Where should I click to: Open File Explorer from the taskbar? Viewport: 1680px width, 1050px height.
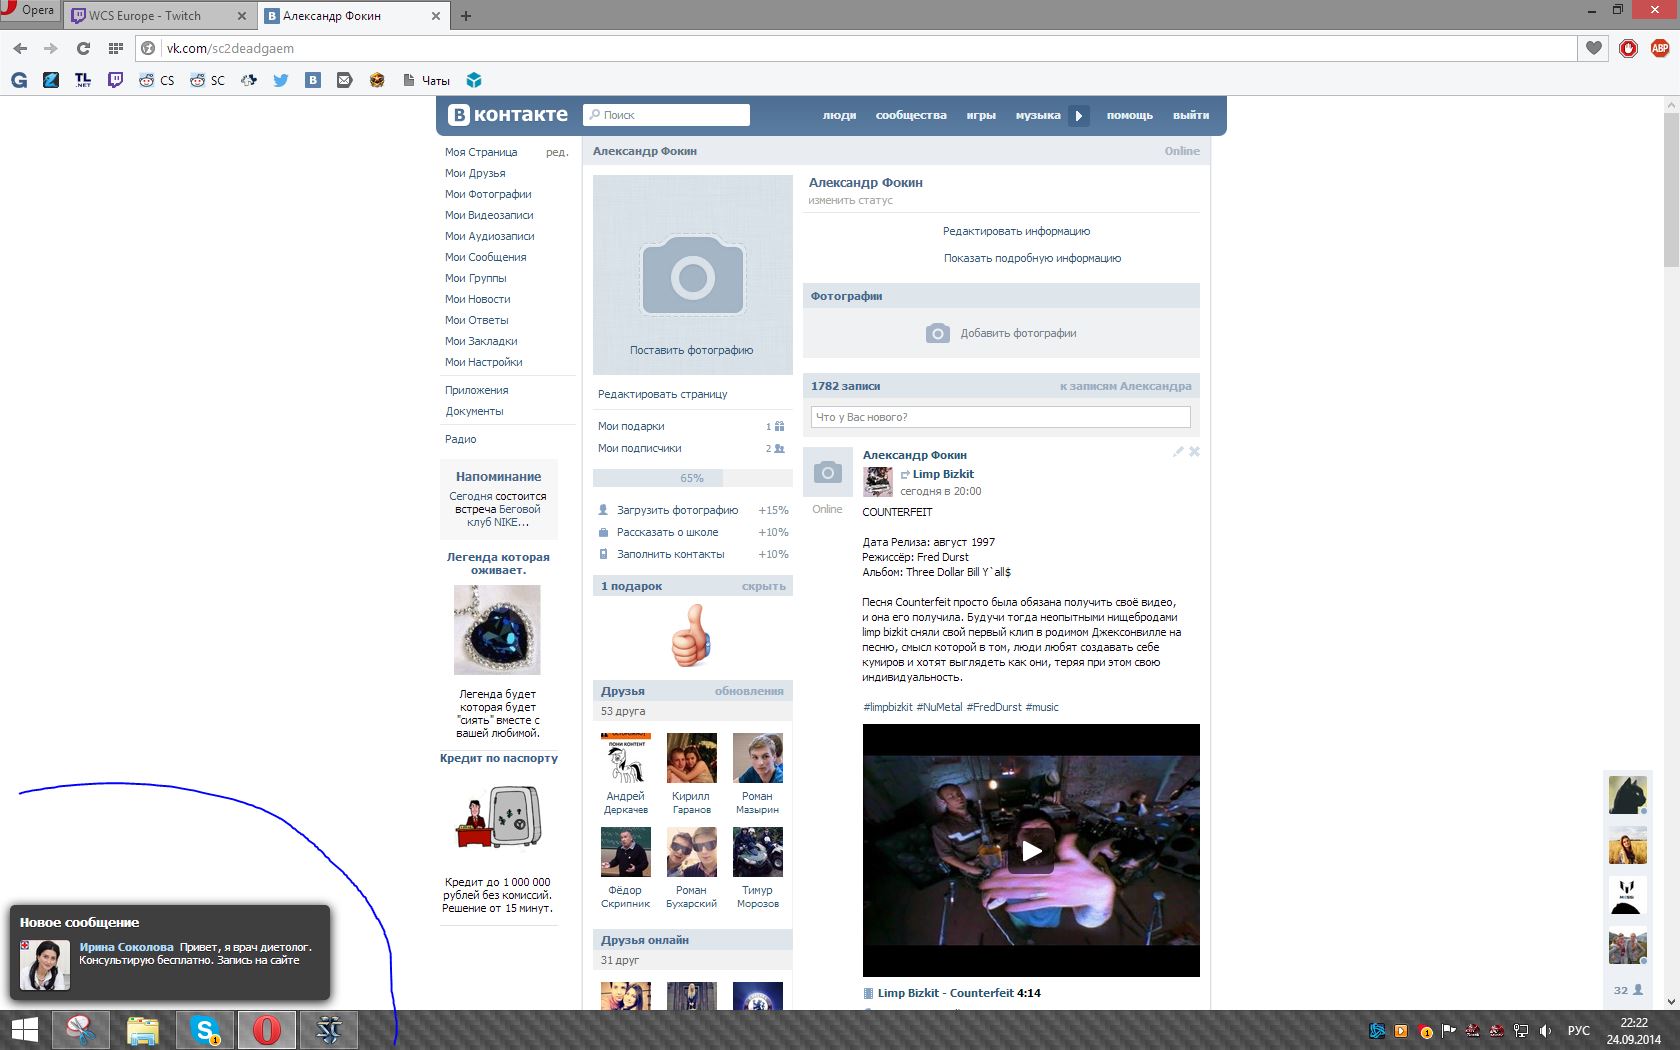(143, 1030)
